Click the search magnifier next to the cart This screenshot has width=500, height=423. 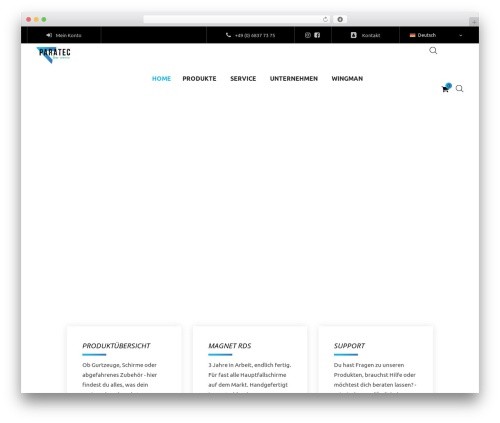[x=459, y=89]
